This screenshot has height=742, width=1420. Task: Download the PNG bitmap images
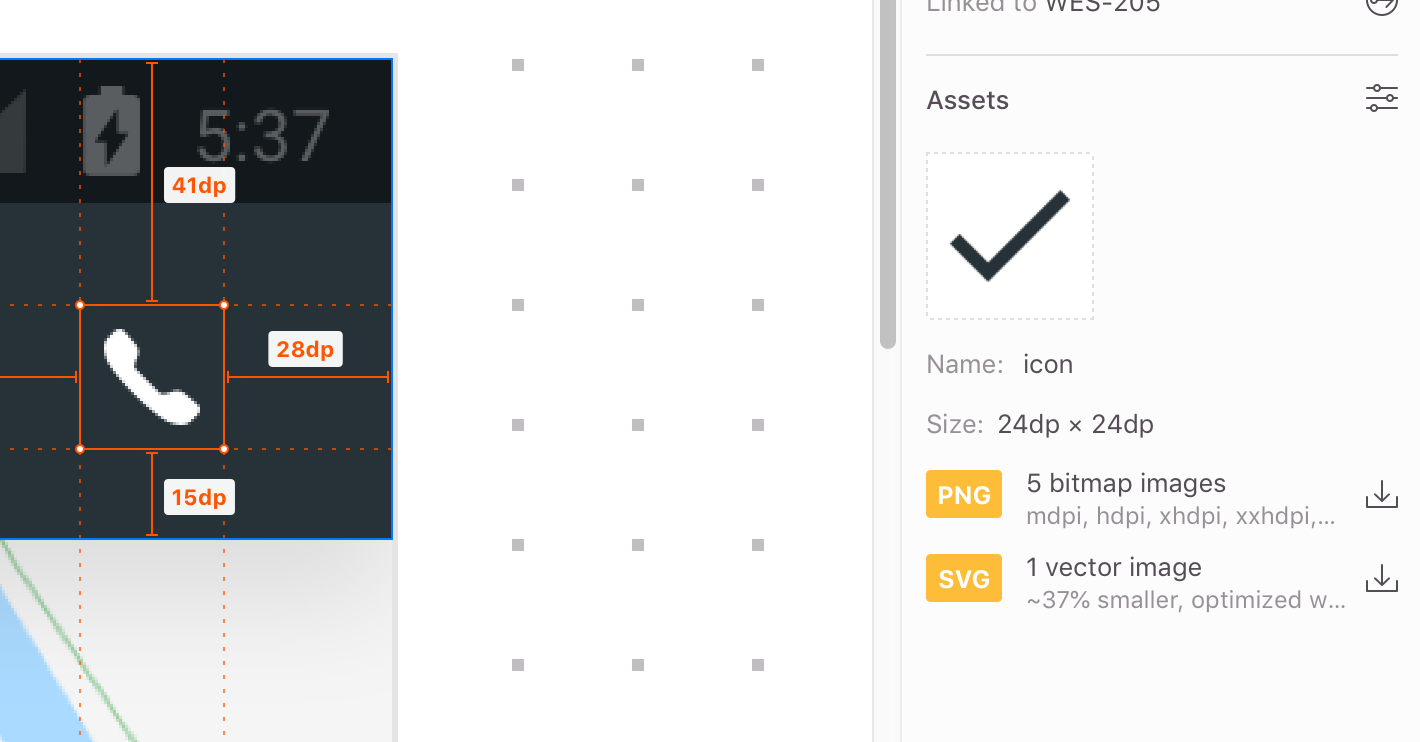1381,493
